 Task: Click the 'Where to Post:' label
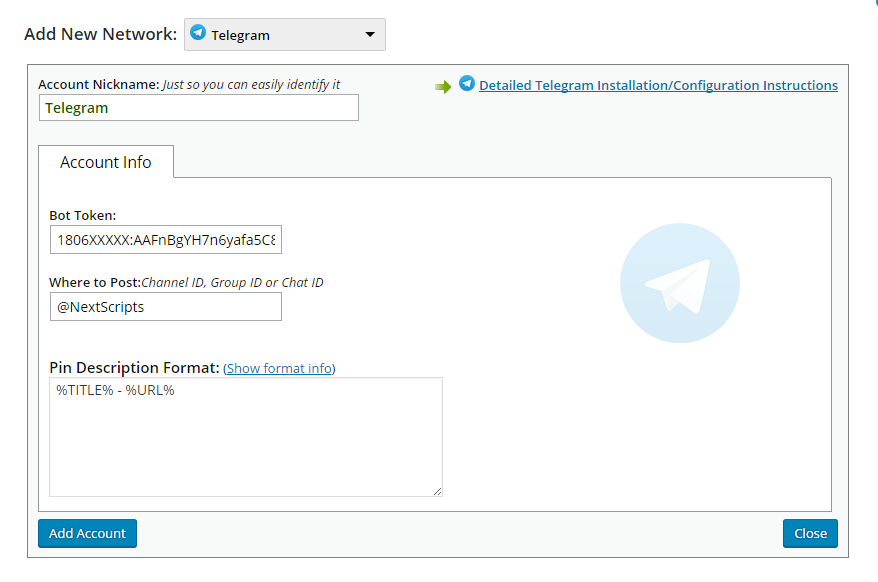coord(95,282)
